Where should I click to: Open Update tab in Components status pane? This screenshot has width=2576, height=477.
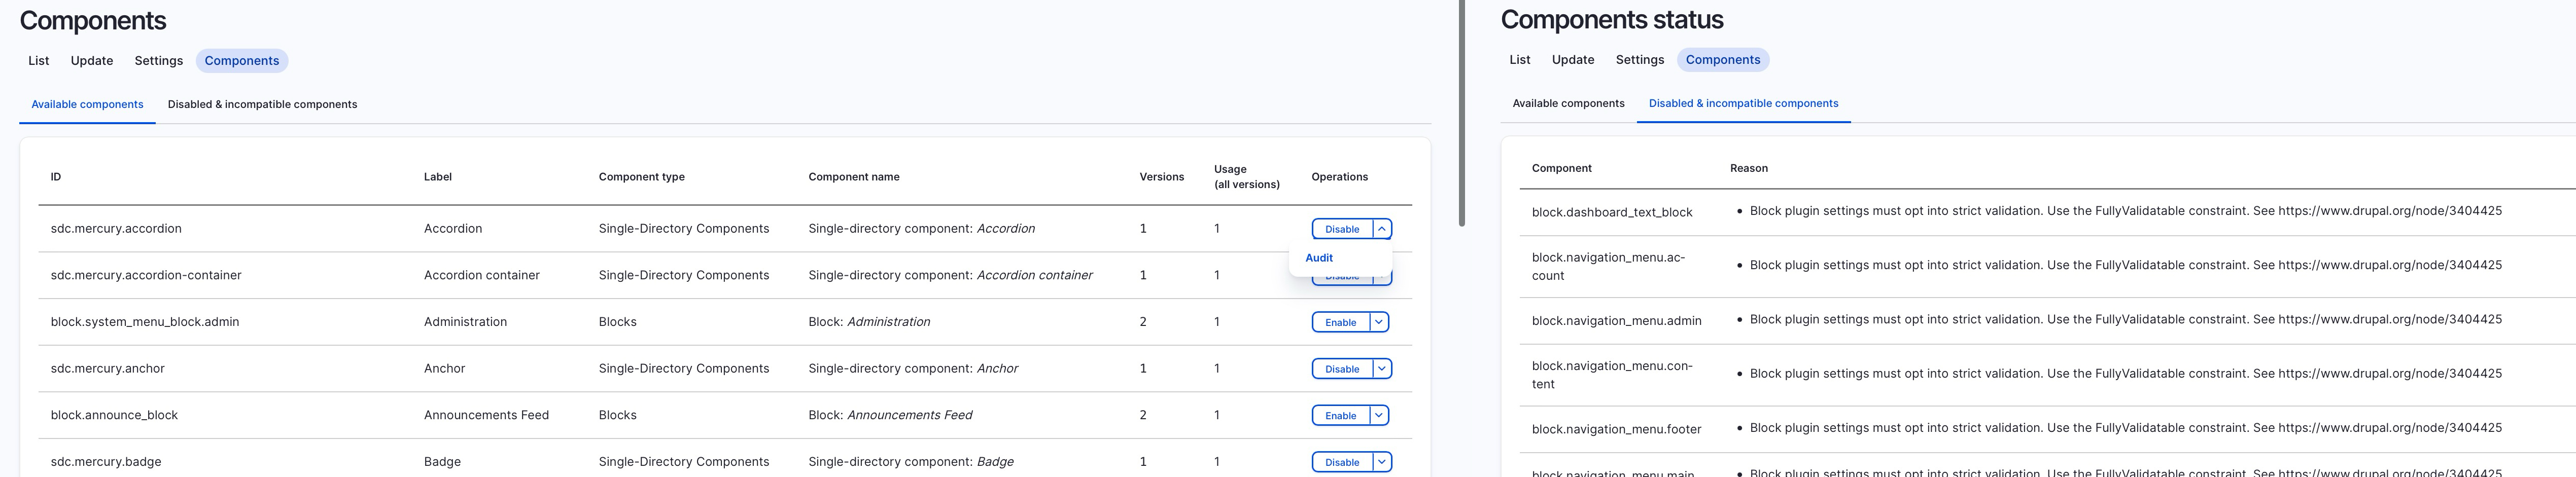[x=1573, y=60]
